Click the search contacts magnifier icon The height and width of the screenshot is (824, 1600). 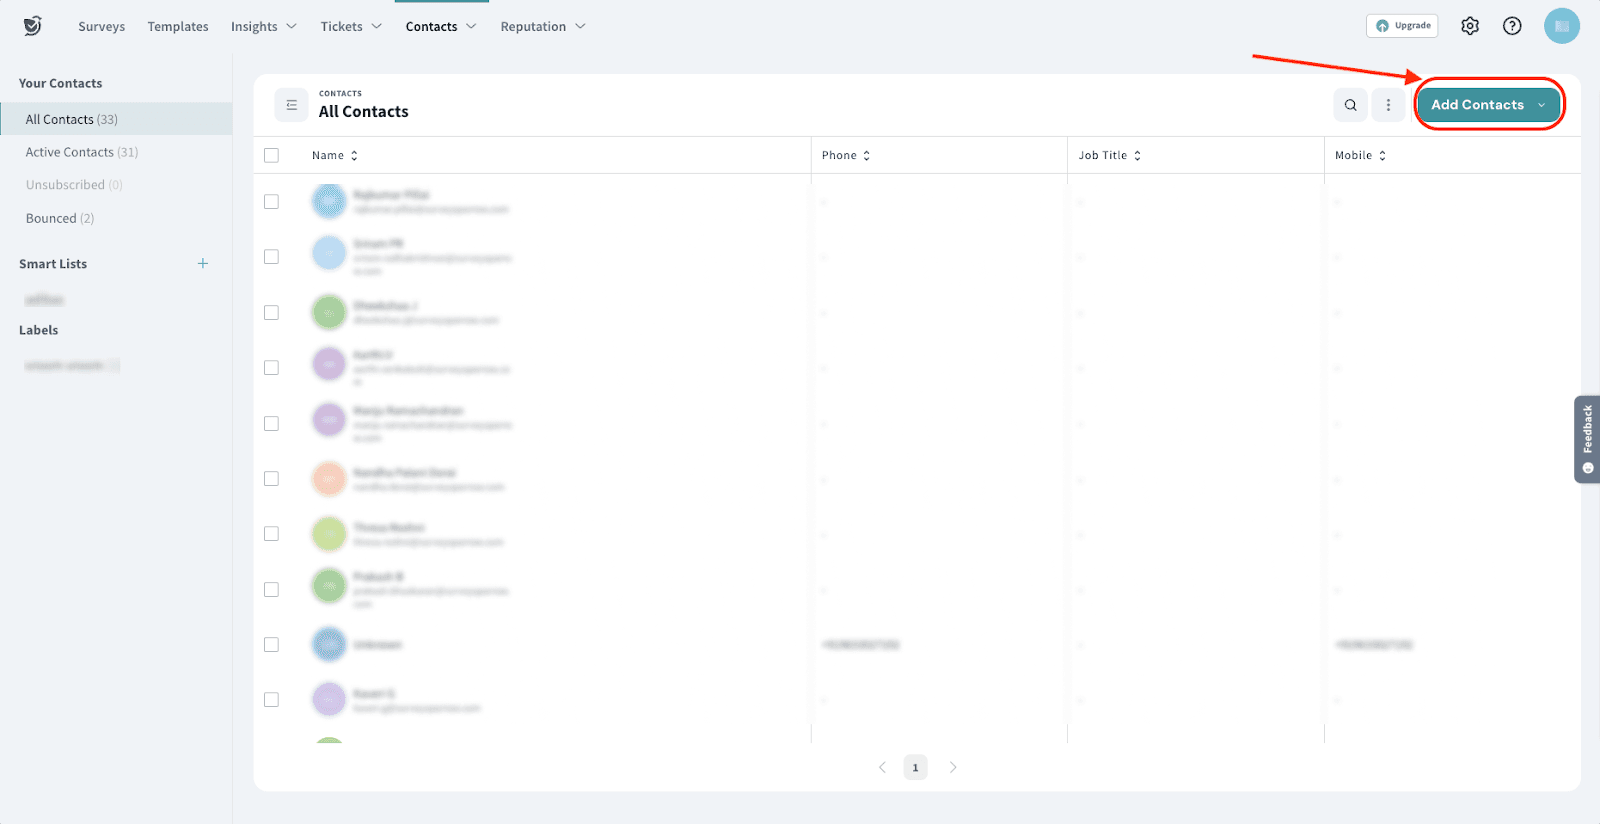click(1350, 105)
